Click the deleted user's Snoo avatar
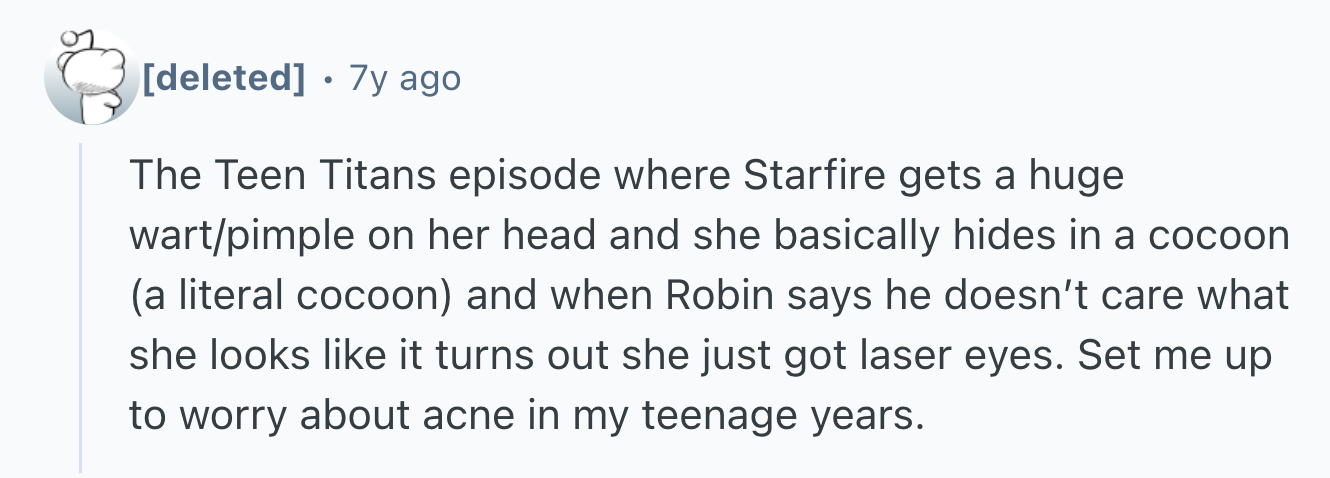Image resolution: width=1330 pixels, height=478 pixels. point(91,77)
